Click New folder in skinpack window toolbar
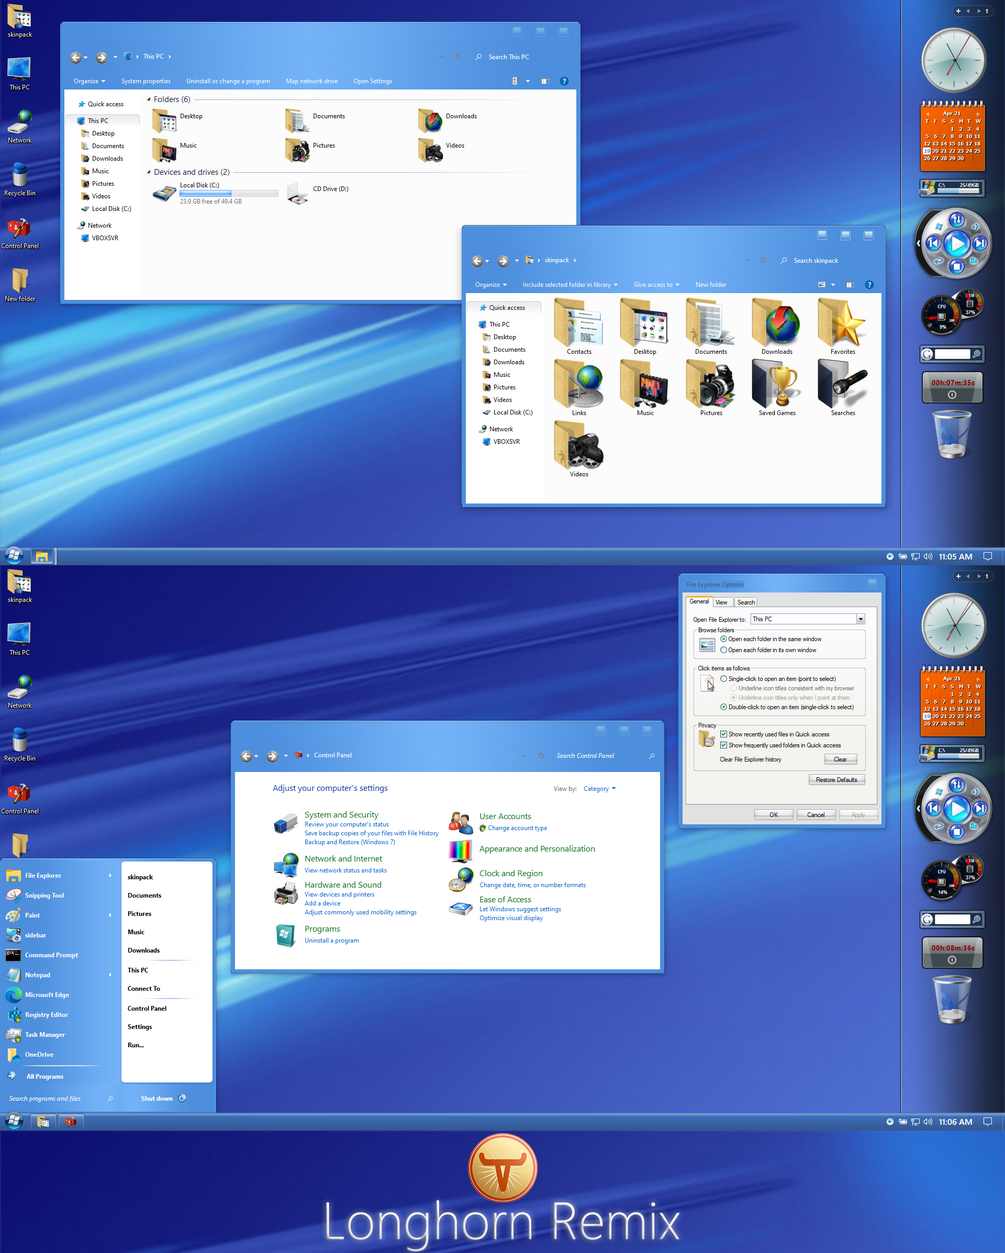The height and width of the screenshot is (1253, 1005). (x=711, y=285)
